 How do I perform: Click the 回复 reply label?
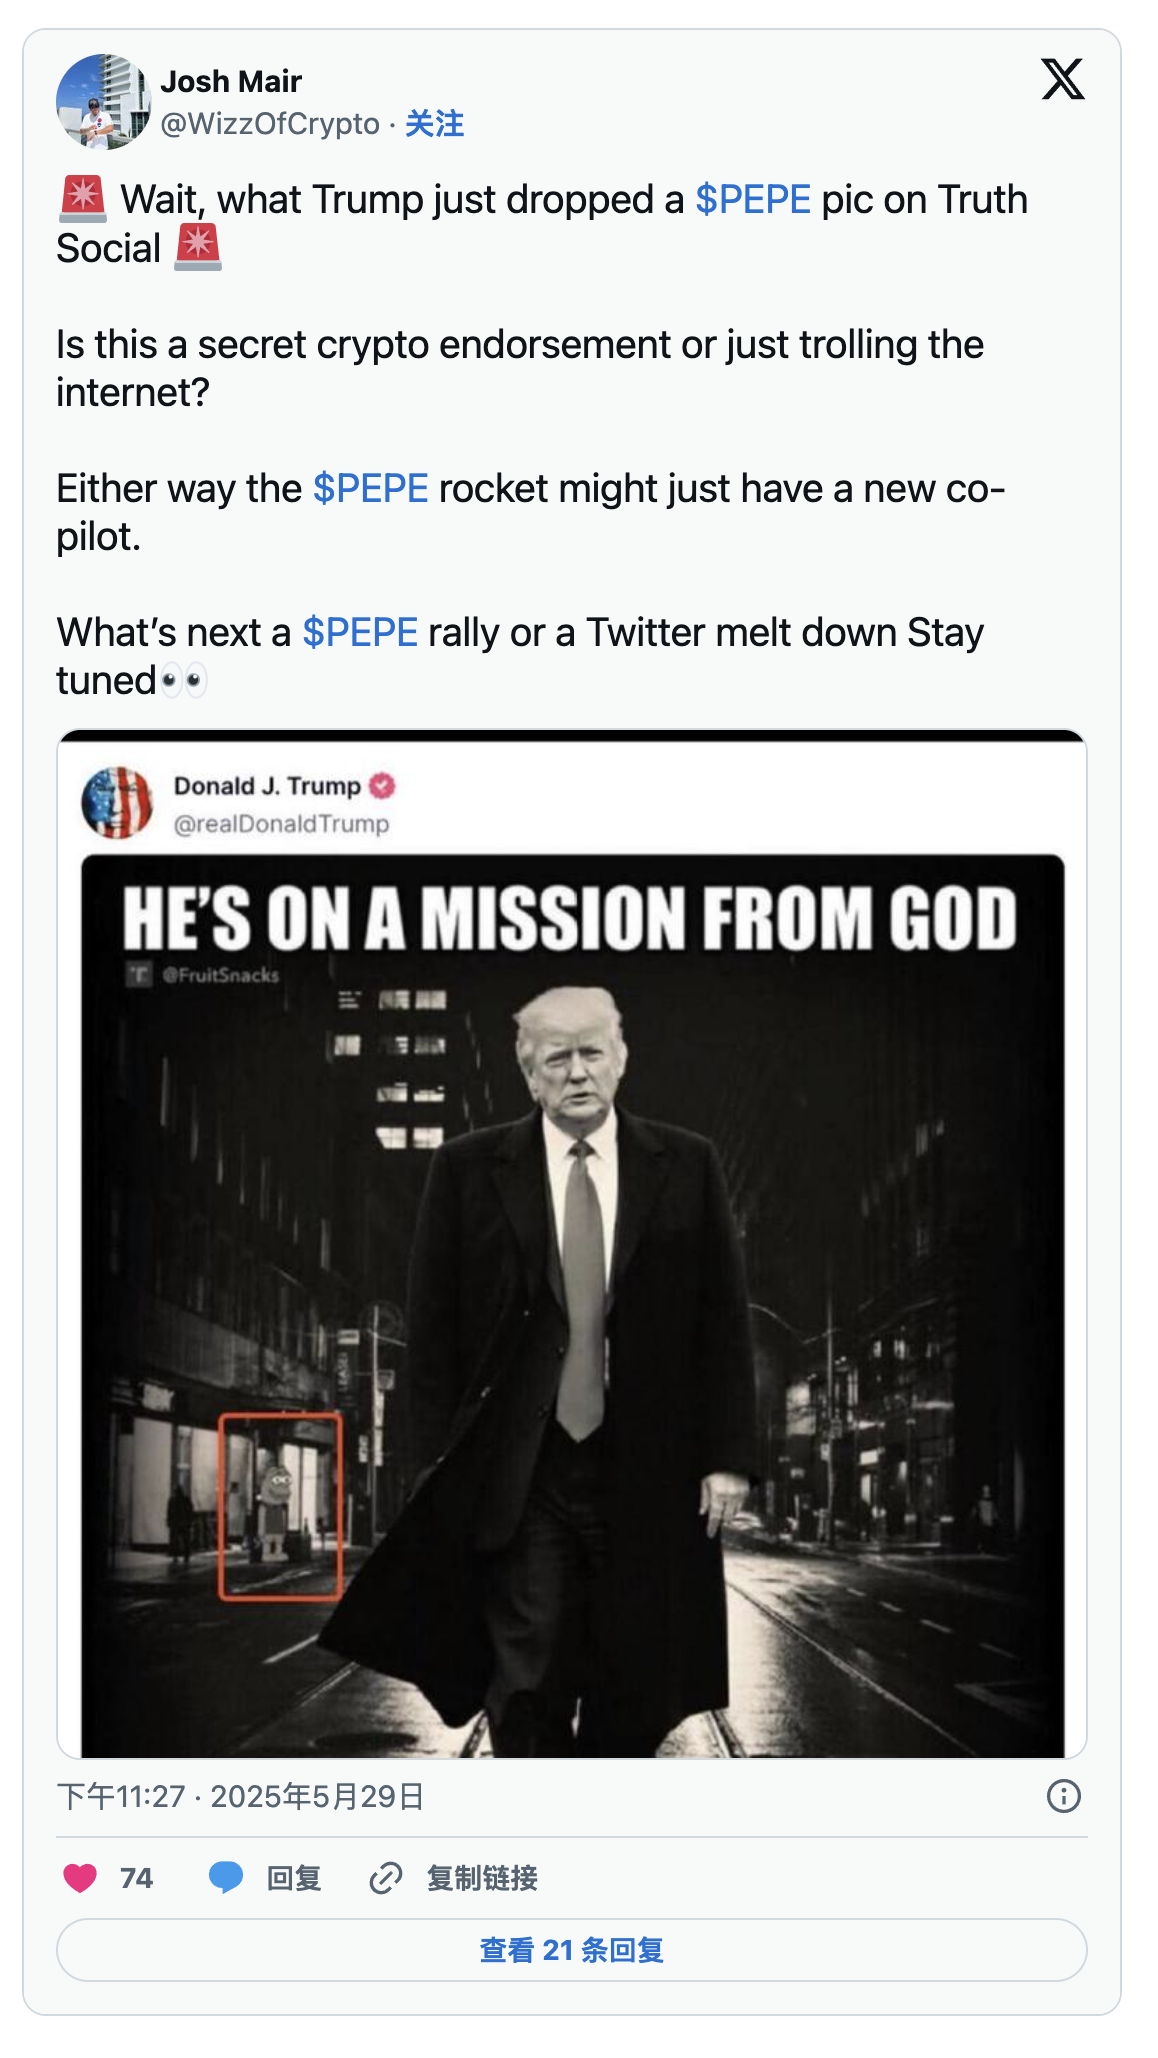click(x=294, y=1878)
